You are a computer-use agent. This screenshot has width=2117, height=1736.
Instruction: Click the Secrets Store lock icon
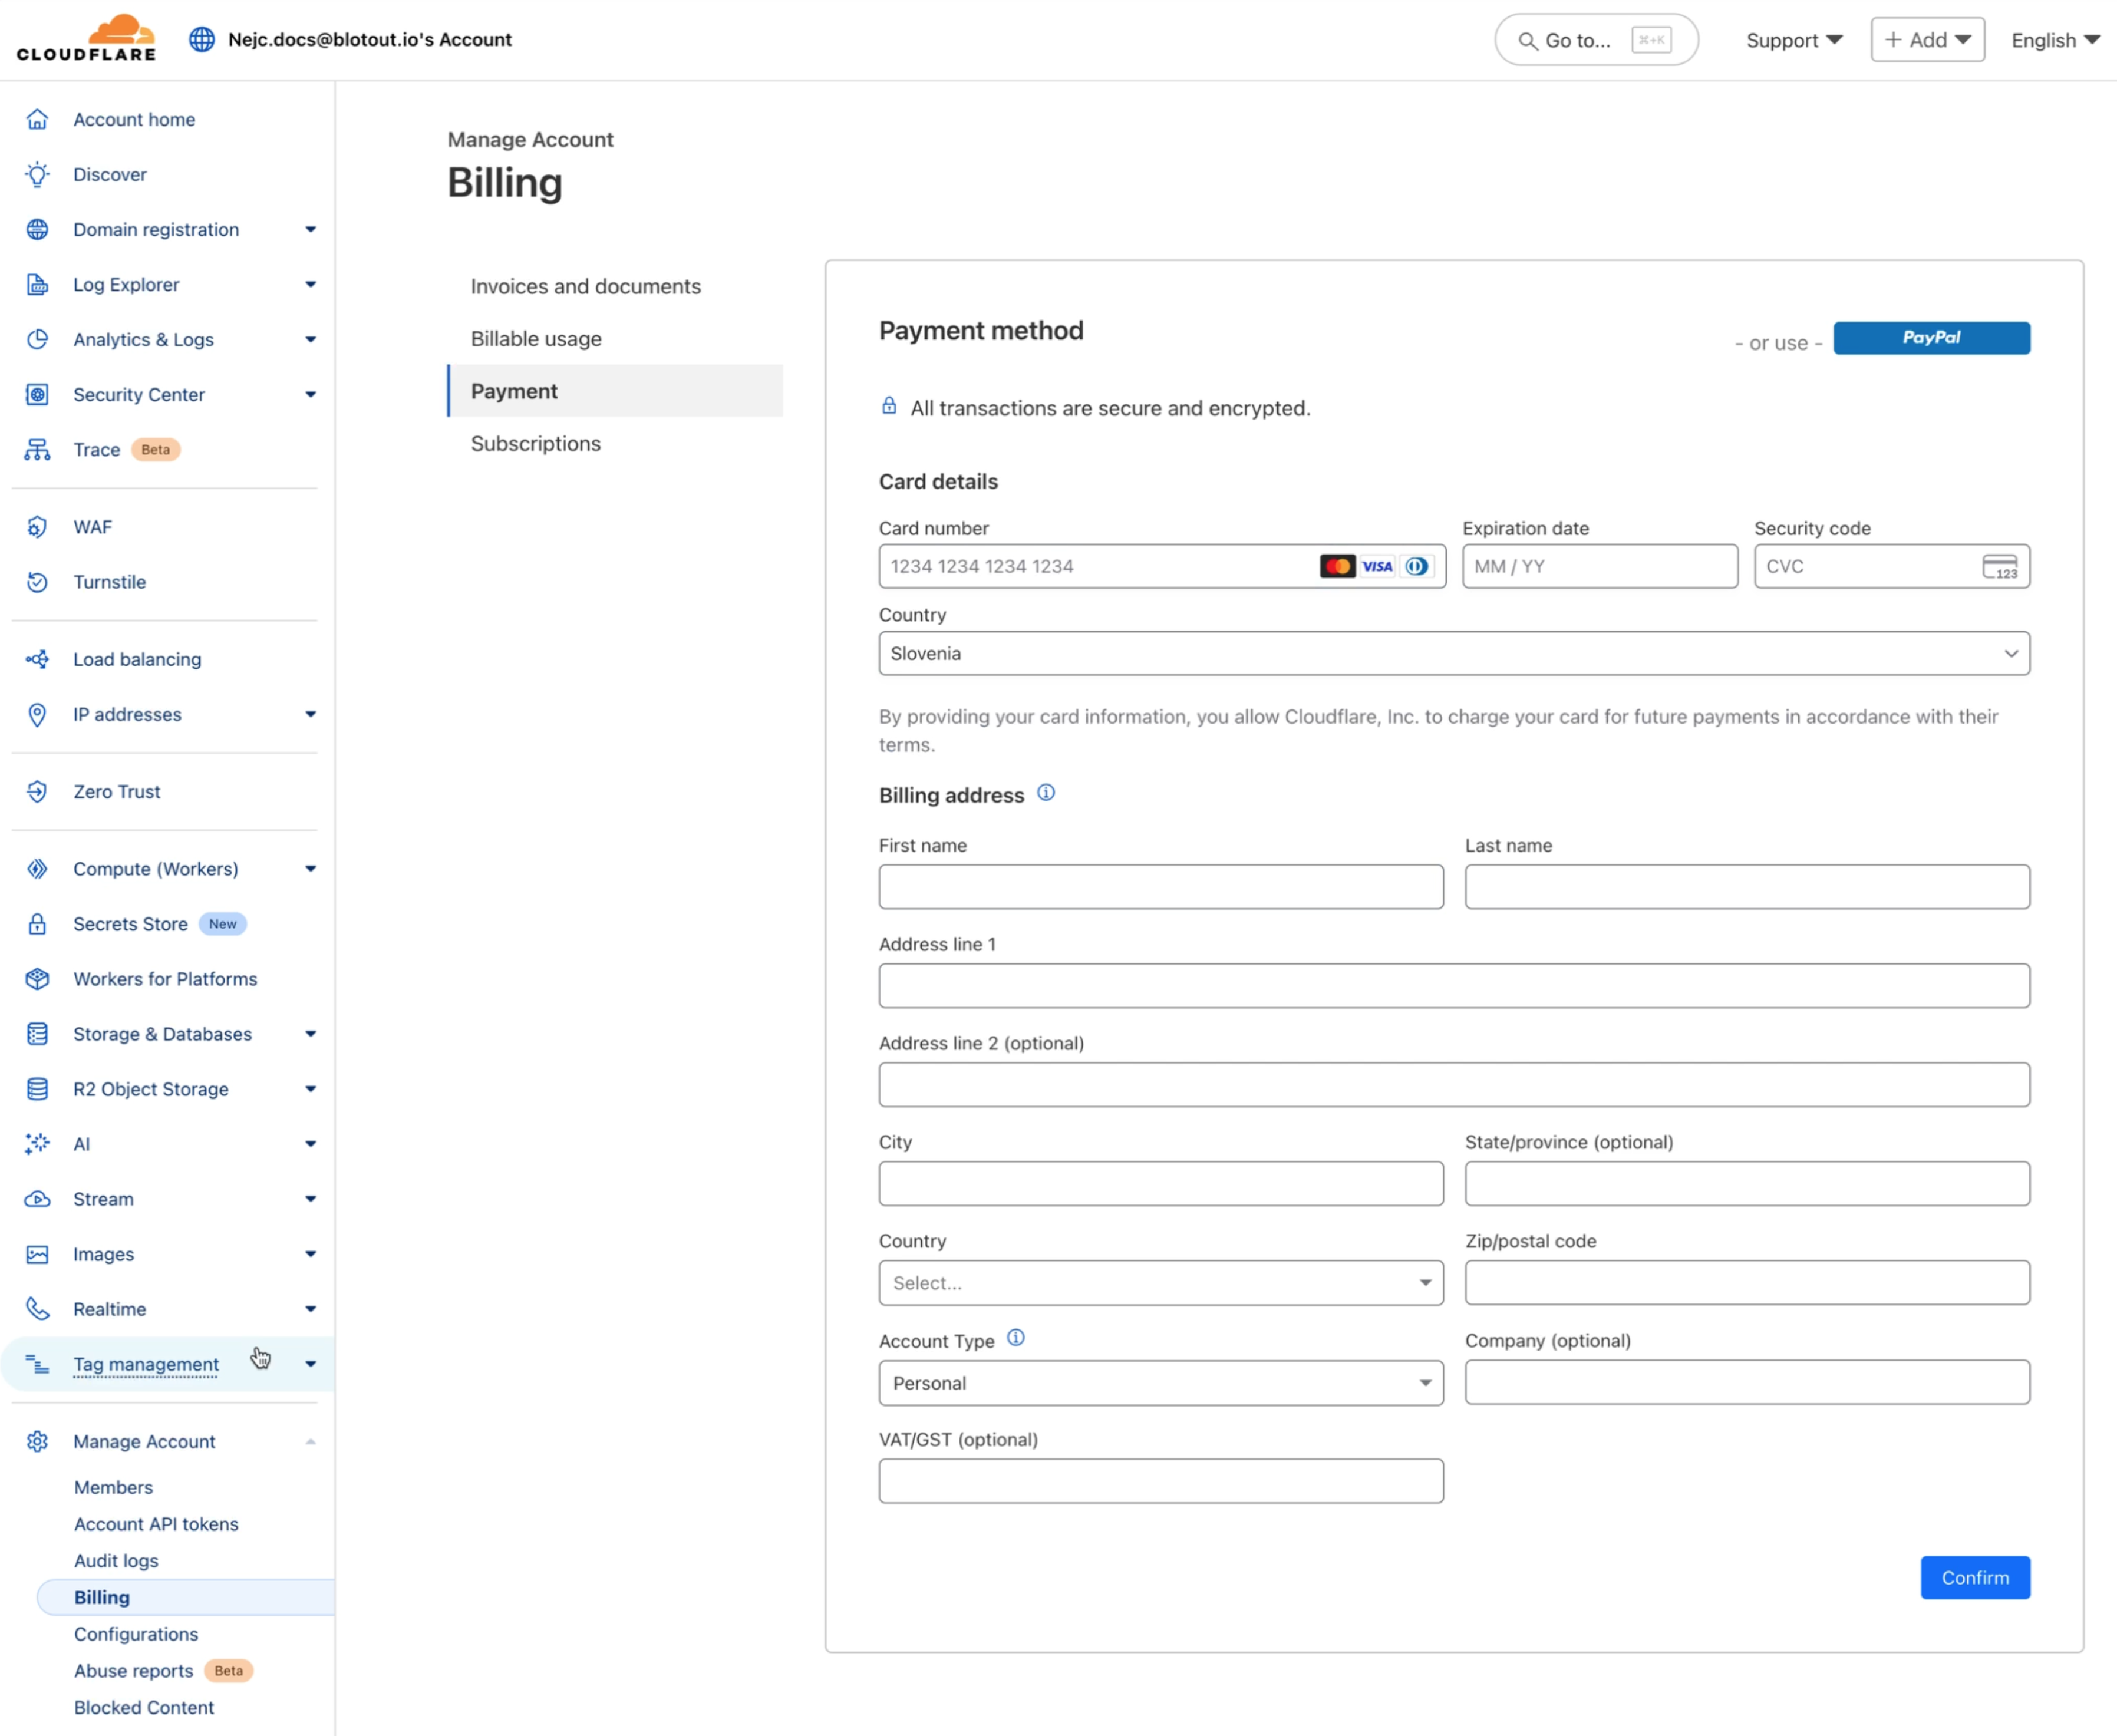tap(37, 924)
